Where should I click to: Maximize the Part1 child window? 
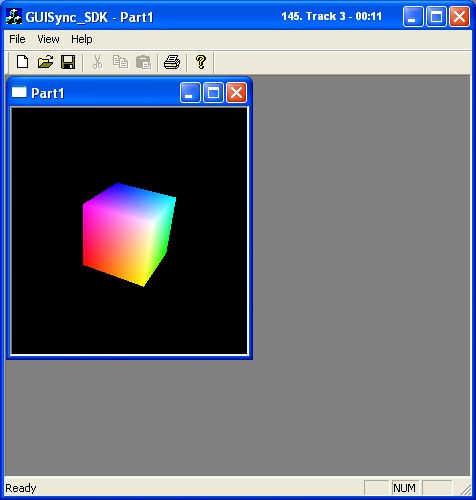click(213, 92)
